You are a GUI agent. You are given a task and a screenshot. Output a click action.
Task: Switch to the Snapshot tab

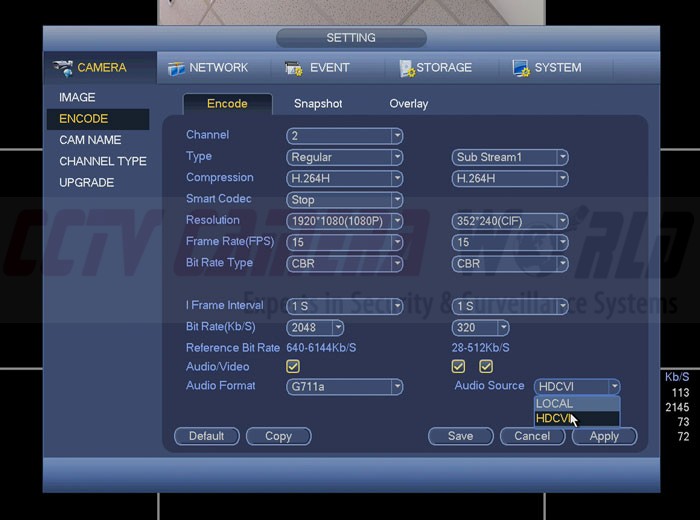coord(318,104)
